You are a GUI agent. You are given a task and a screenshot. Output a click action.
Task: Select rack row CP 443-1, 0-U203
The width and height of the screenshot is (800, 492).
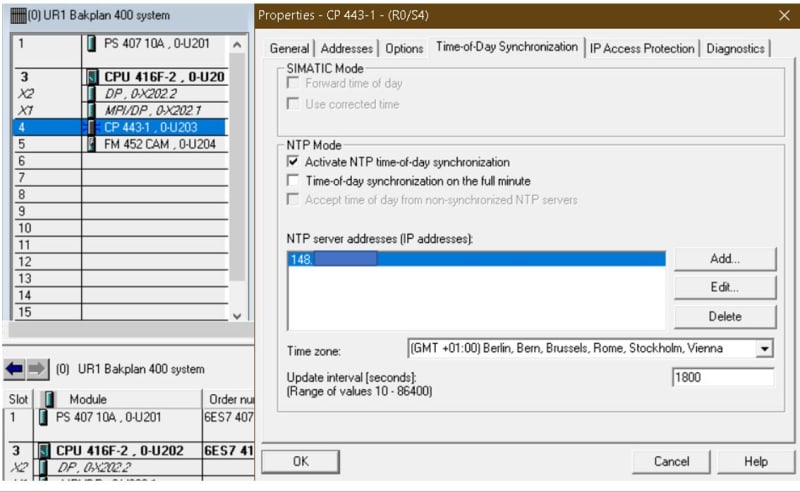tap(120, 127)
